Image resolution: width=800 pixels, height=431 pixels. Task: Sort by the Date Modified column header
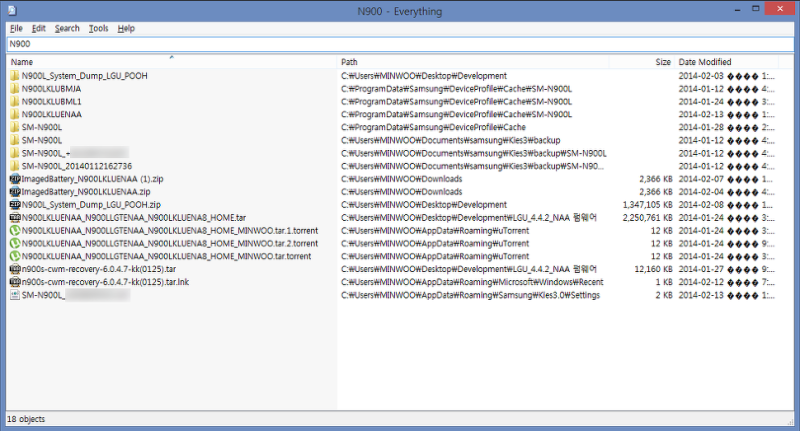click(x=727, y=62)
